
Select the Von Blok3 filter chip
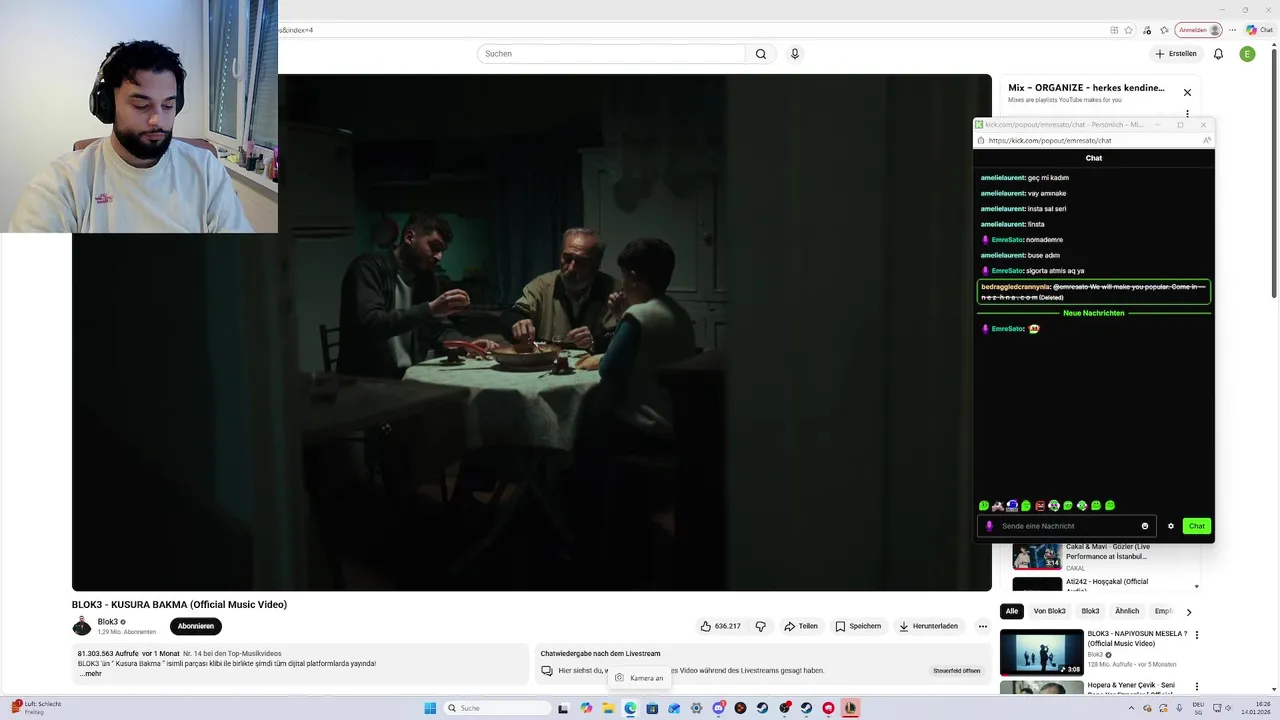pyautogui.click(x=1049, y=611)
